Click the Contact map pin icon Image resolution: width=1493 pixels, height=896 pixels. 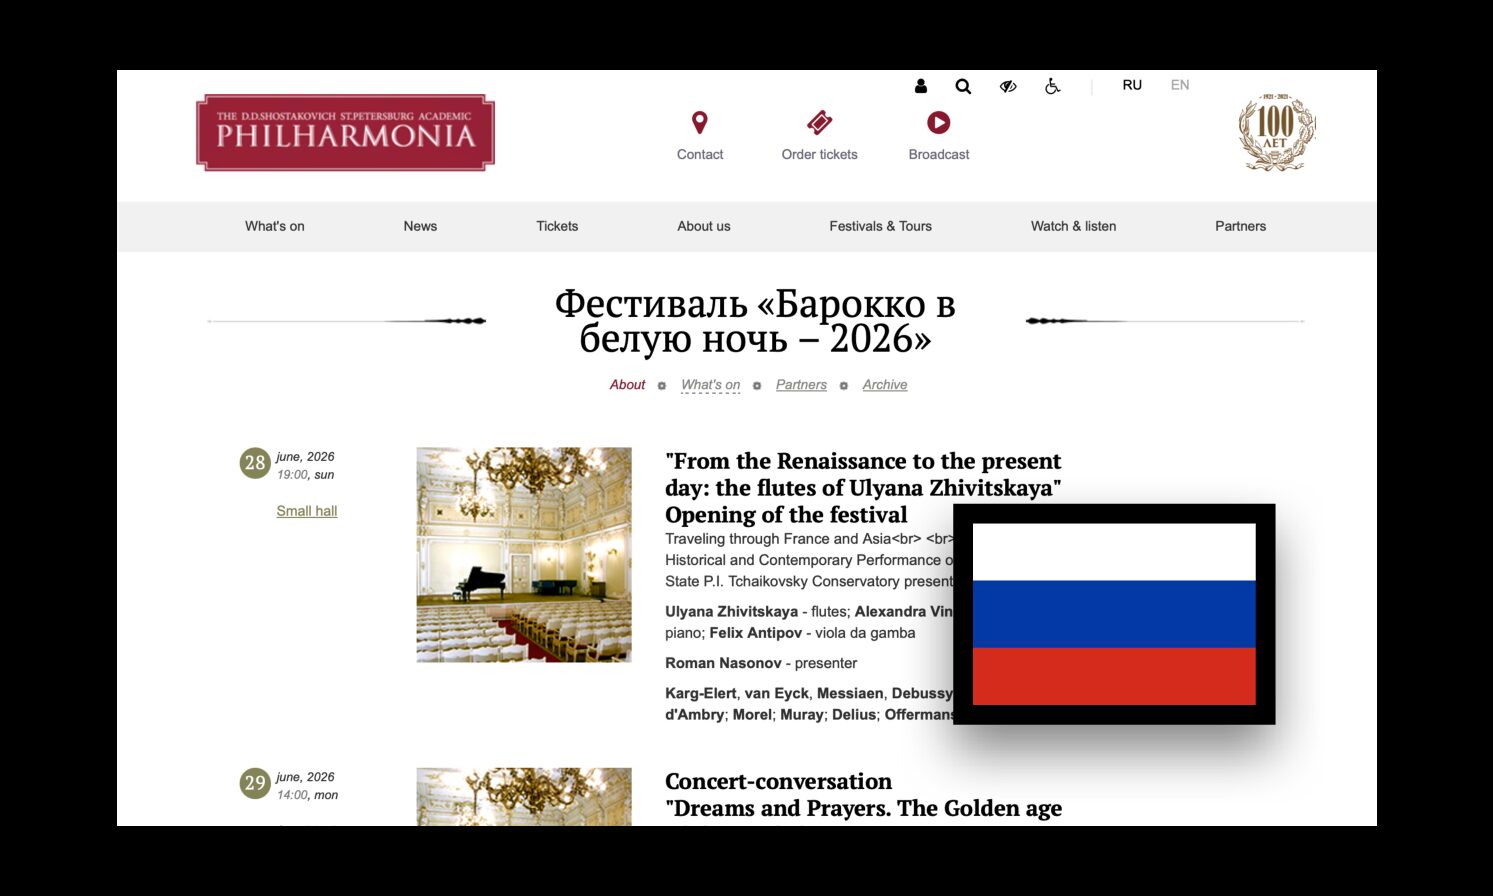point(700,122)
